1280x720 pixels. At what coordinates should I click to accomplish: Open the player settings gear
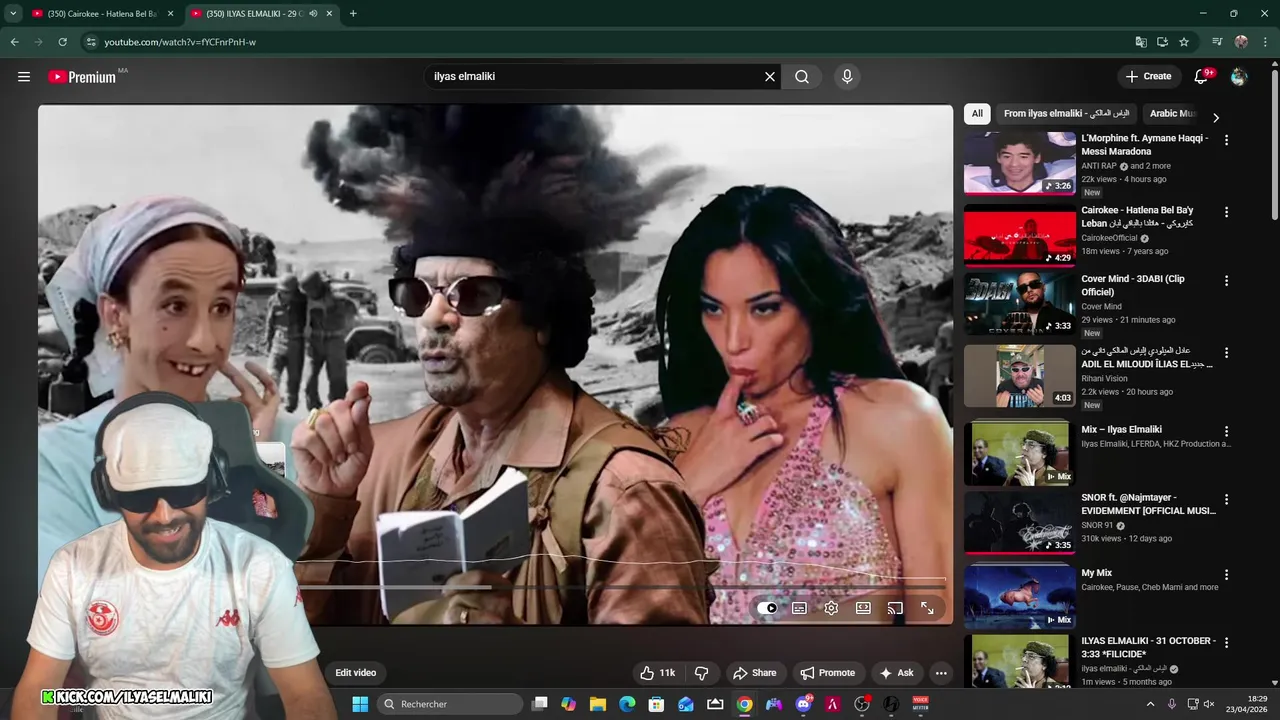point(831,608)
